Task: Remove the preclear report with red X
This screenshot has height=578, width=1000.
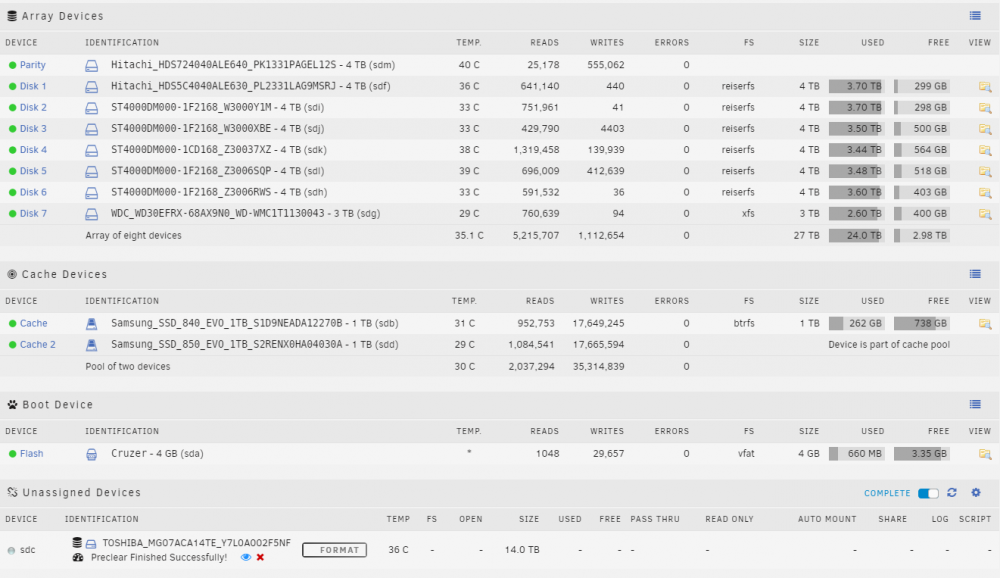Action: pos(260,557)
